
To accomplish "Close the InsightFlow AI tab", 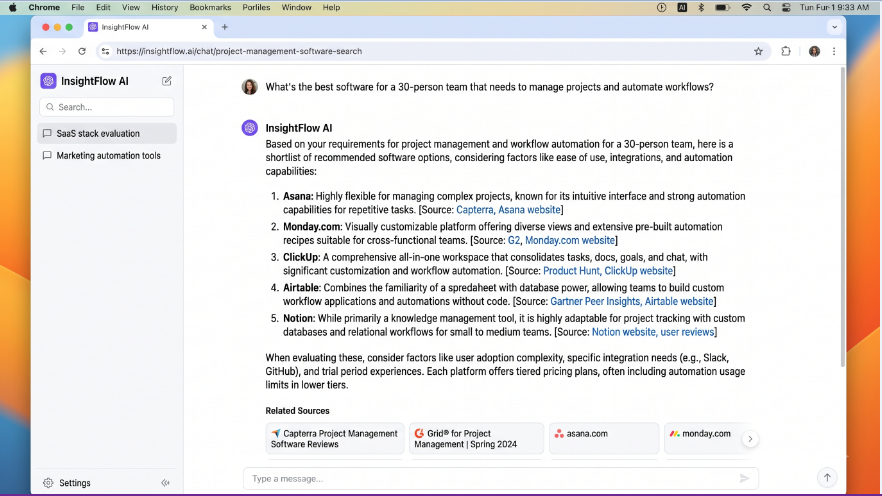I will 204,27.
